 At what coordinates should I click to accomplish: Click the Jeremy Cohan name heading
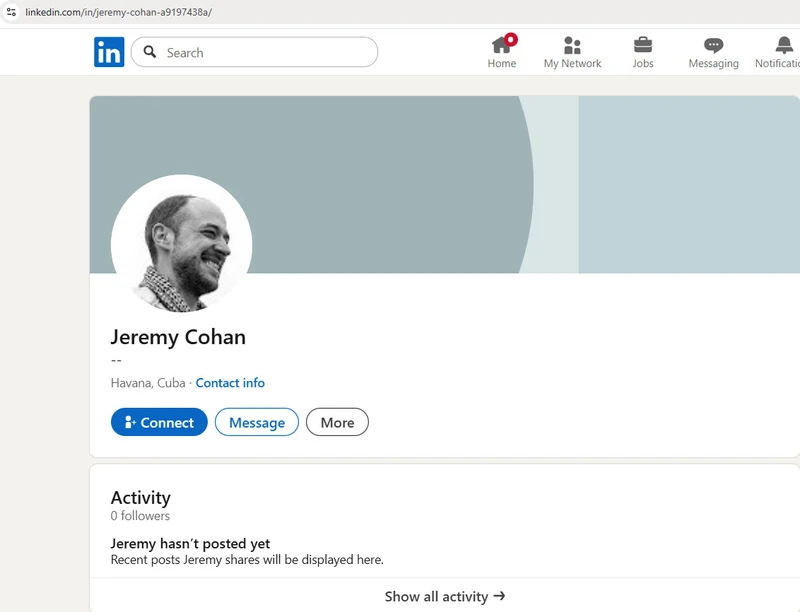pos(178,337)
